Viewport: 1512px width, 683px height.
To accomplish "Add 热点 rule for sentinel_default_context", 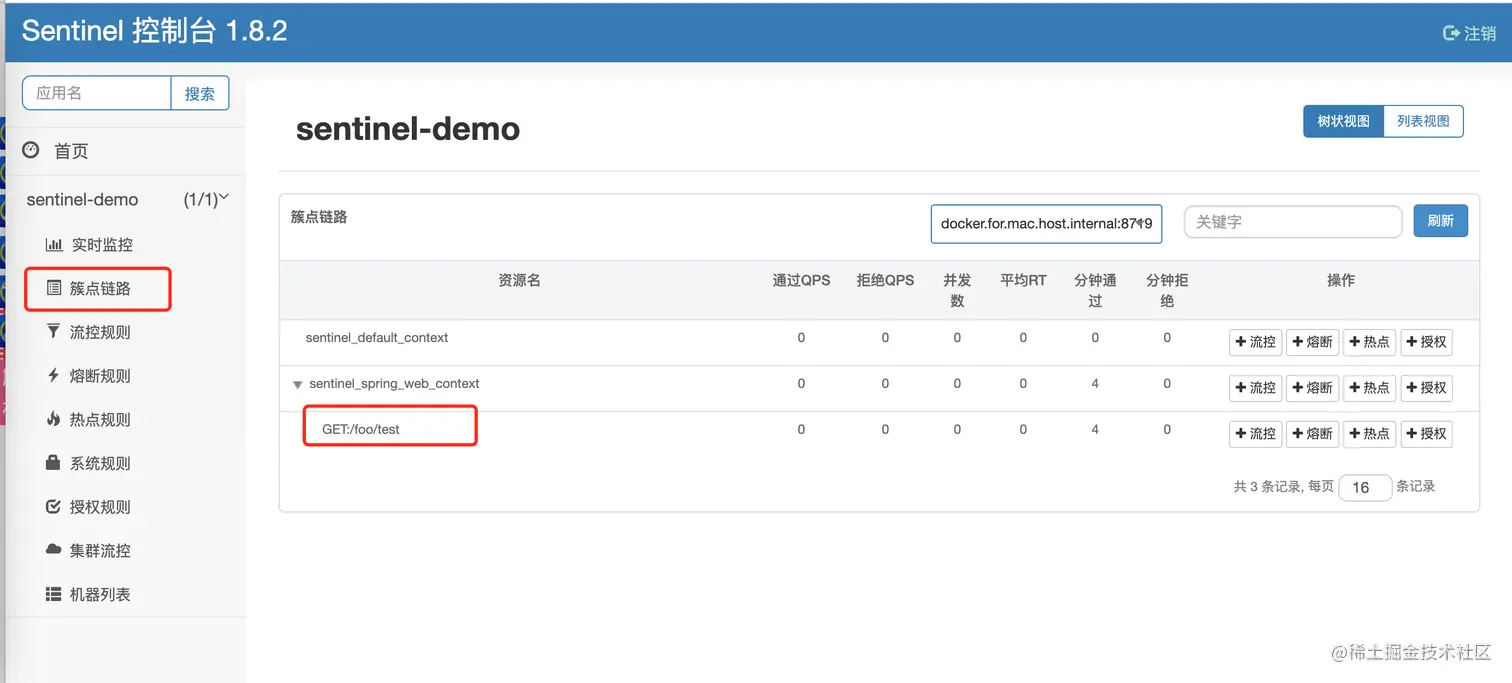I will click(x=1369, y=342).
